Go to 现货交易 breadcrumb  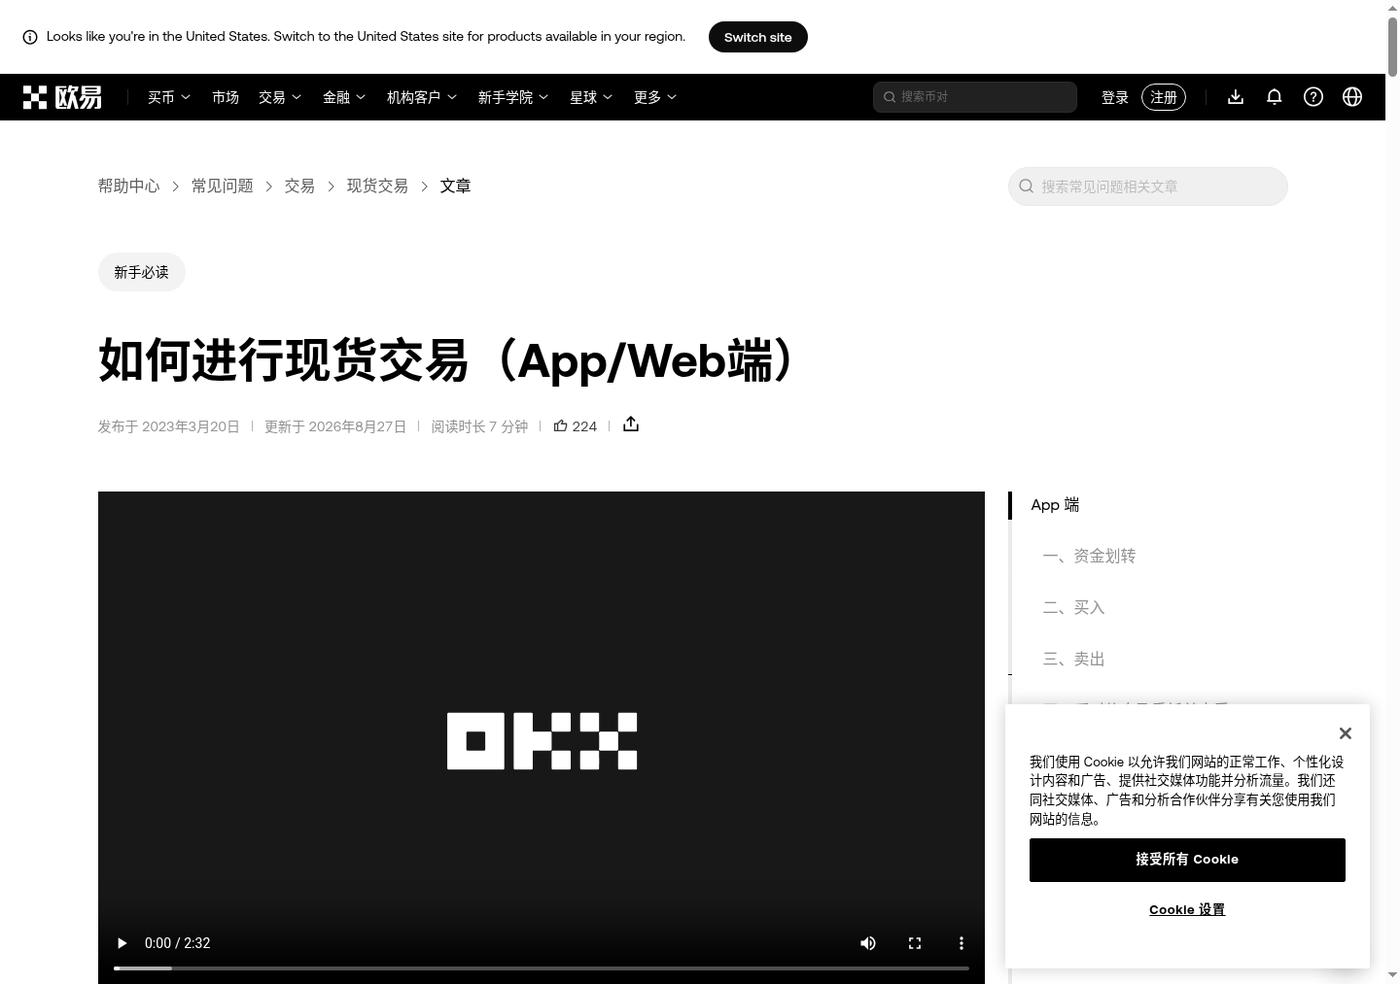377,186
